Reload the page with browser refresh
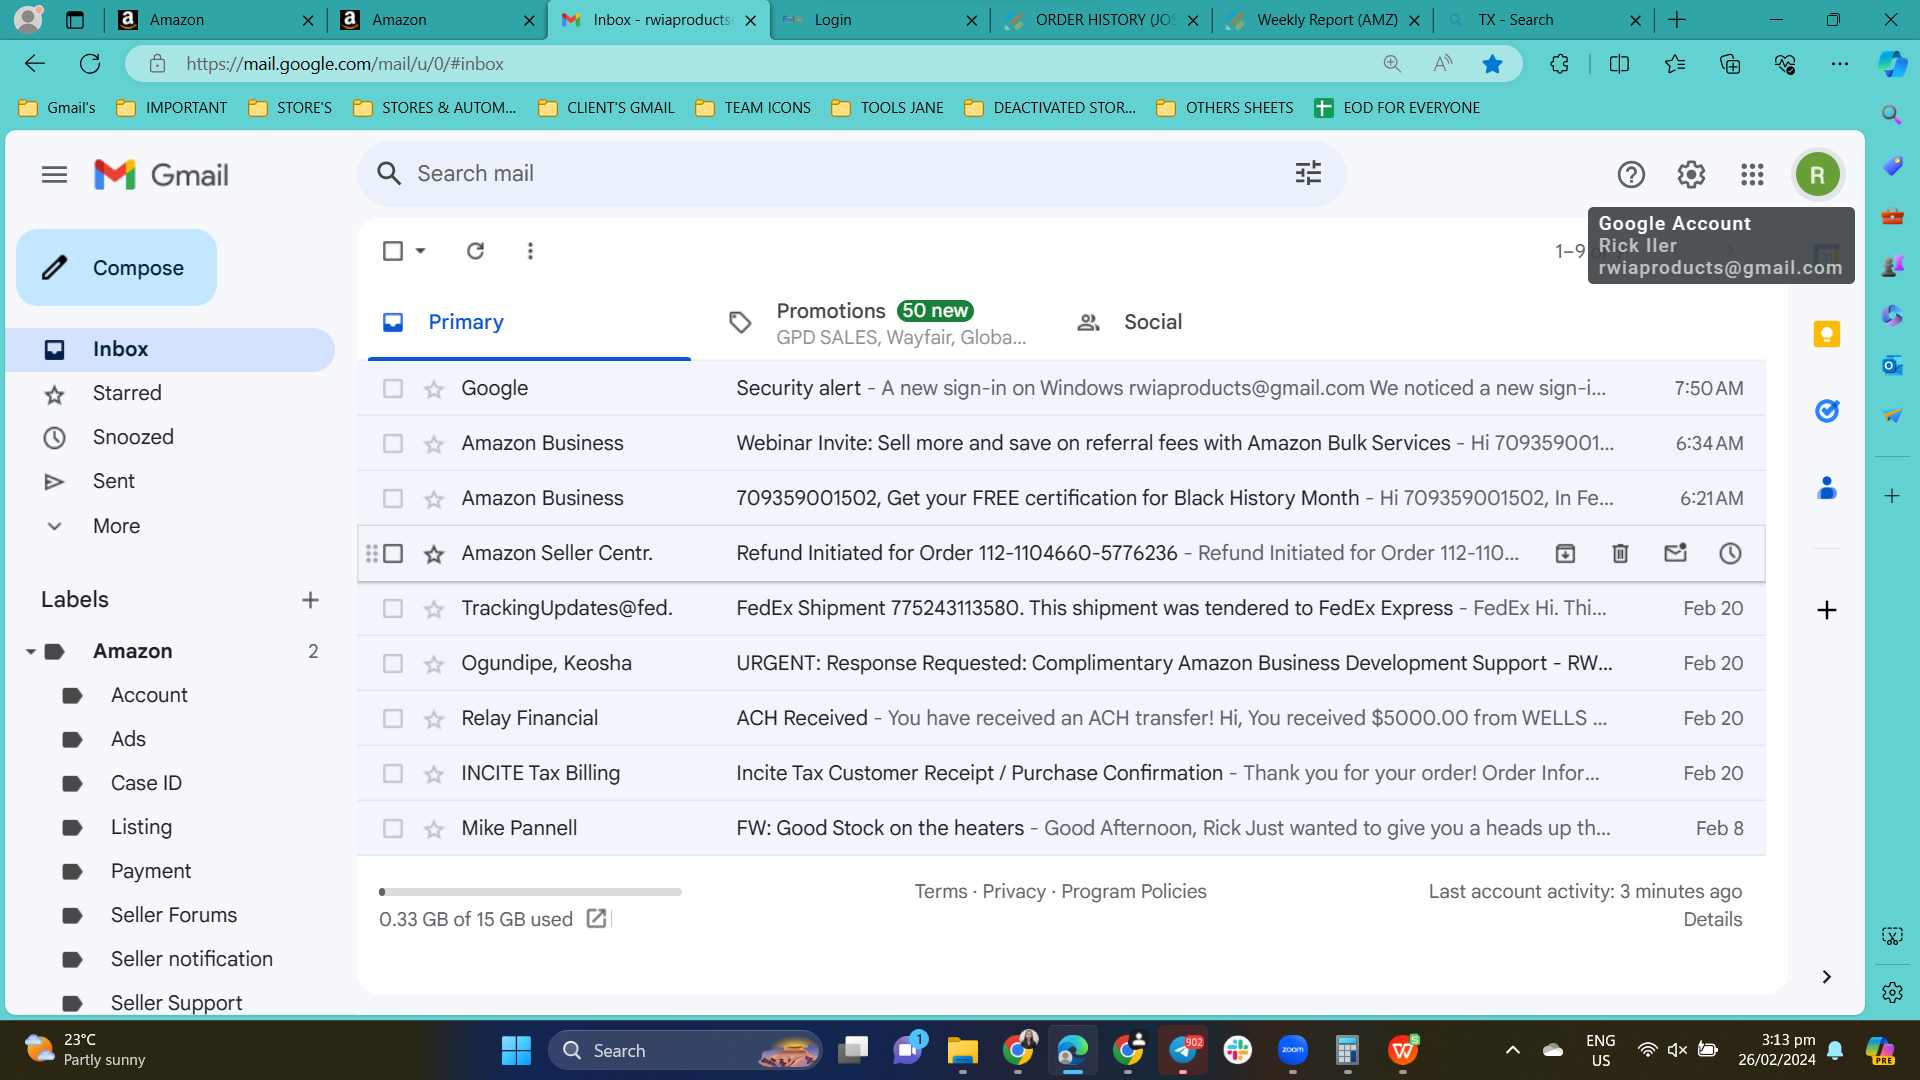This screenshot has height=1080, width=1920. (x=90, y=64)
